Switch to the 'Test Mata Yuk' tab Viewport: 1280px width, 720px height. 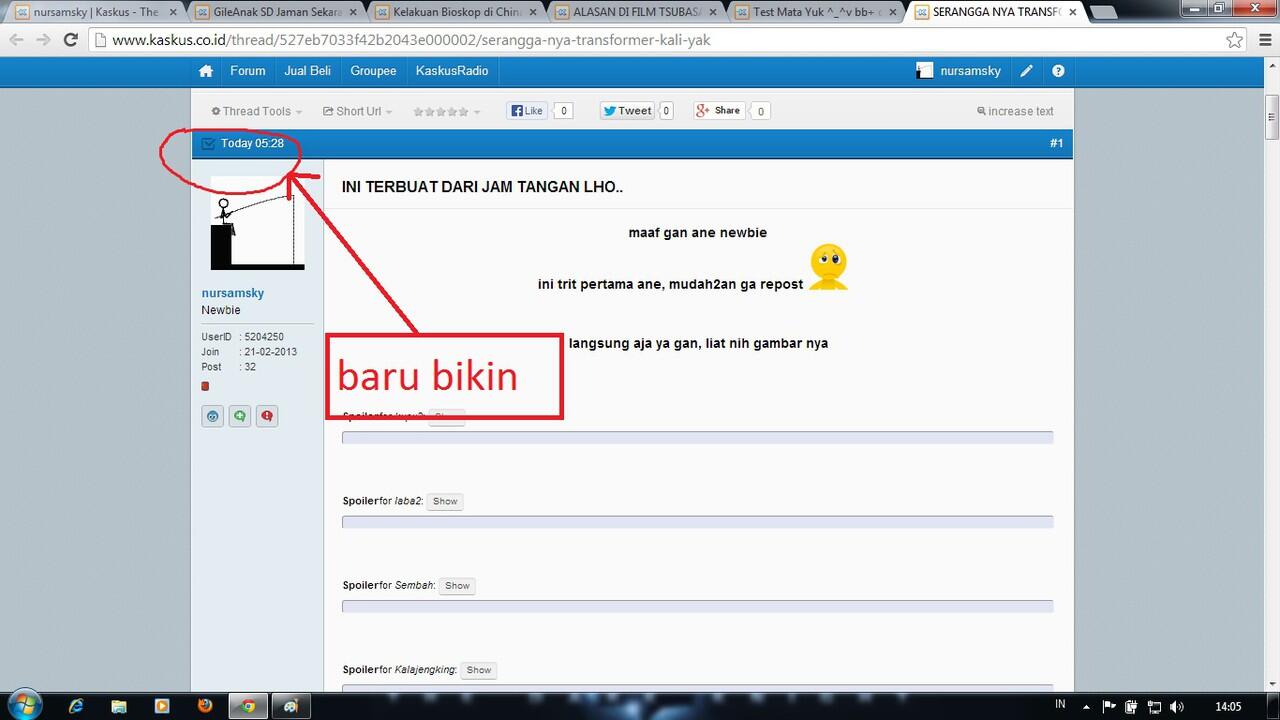[817, 13]
